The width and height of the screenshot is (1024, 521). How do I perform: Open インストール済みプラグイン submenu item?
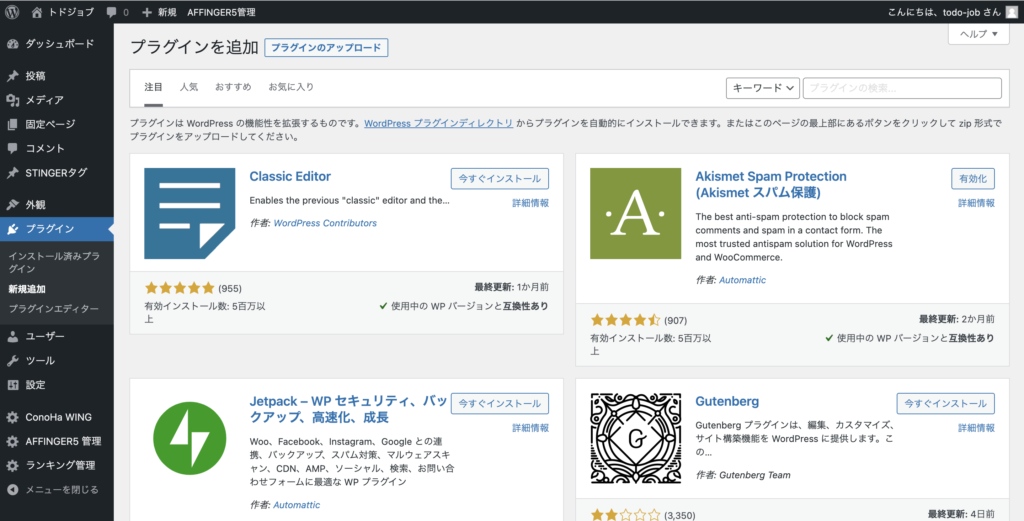54,262
